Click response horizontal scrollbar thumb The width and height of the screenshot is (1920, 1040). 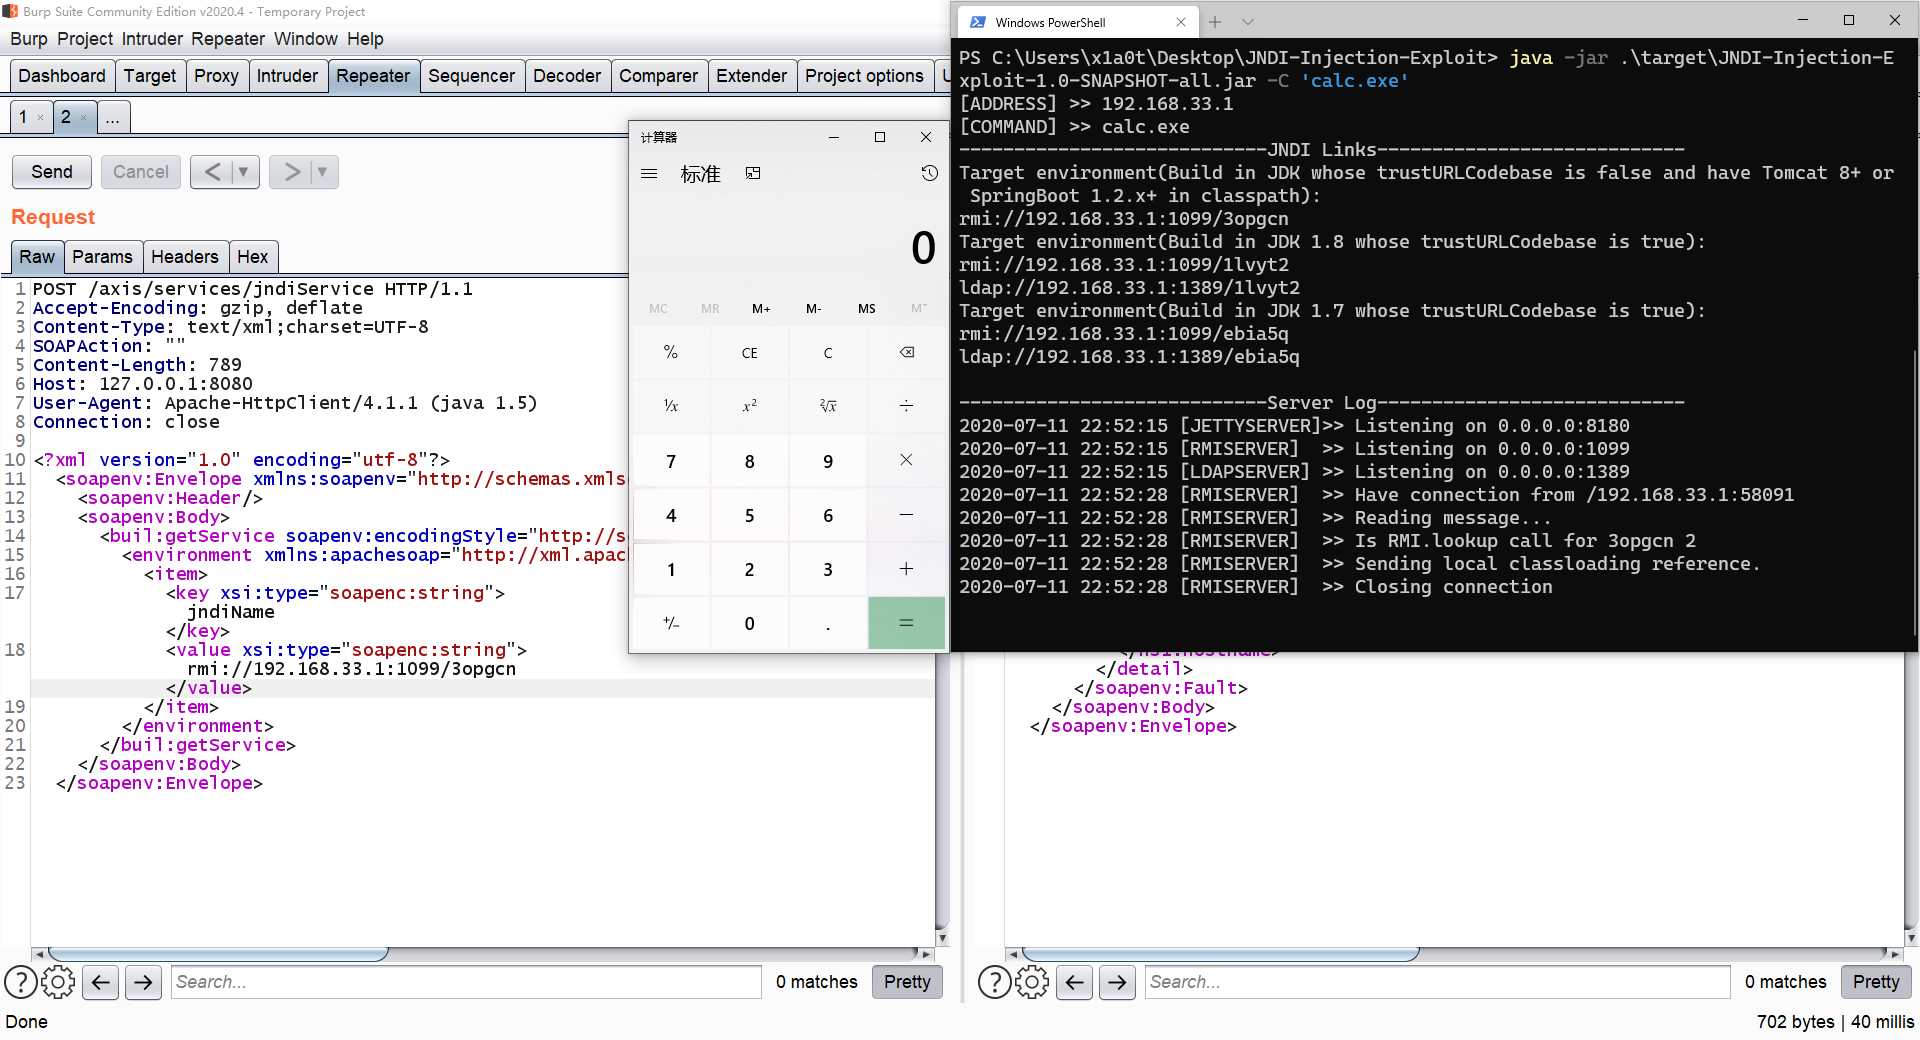click(1220, 954)
